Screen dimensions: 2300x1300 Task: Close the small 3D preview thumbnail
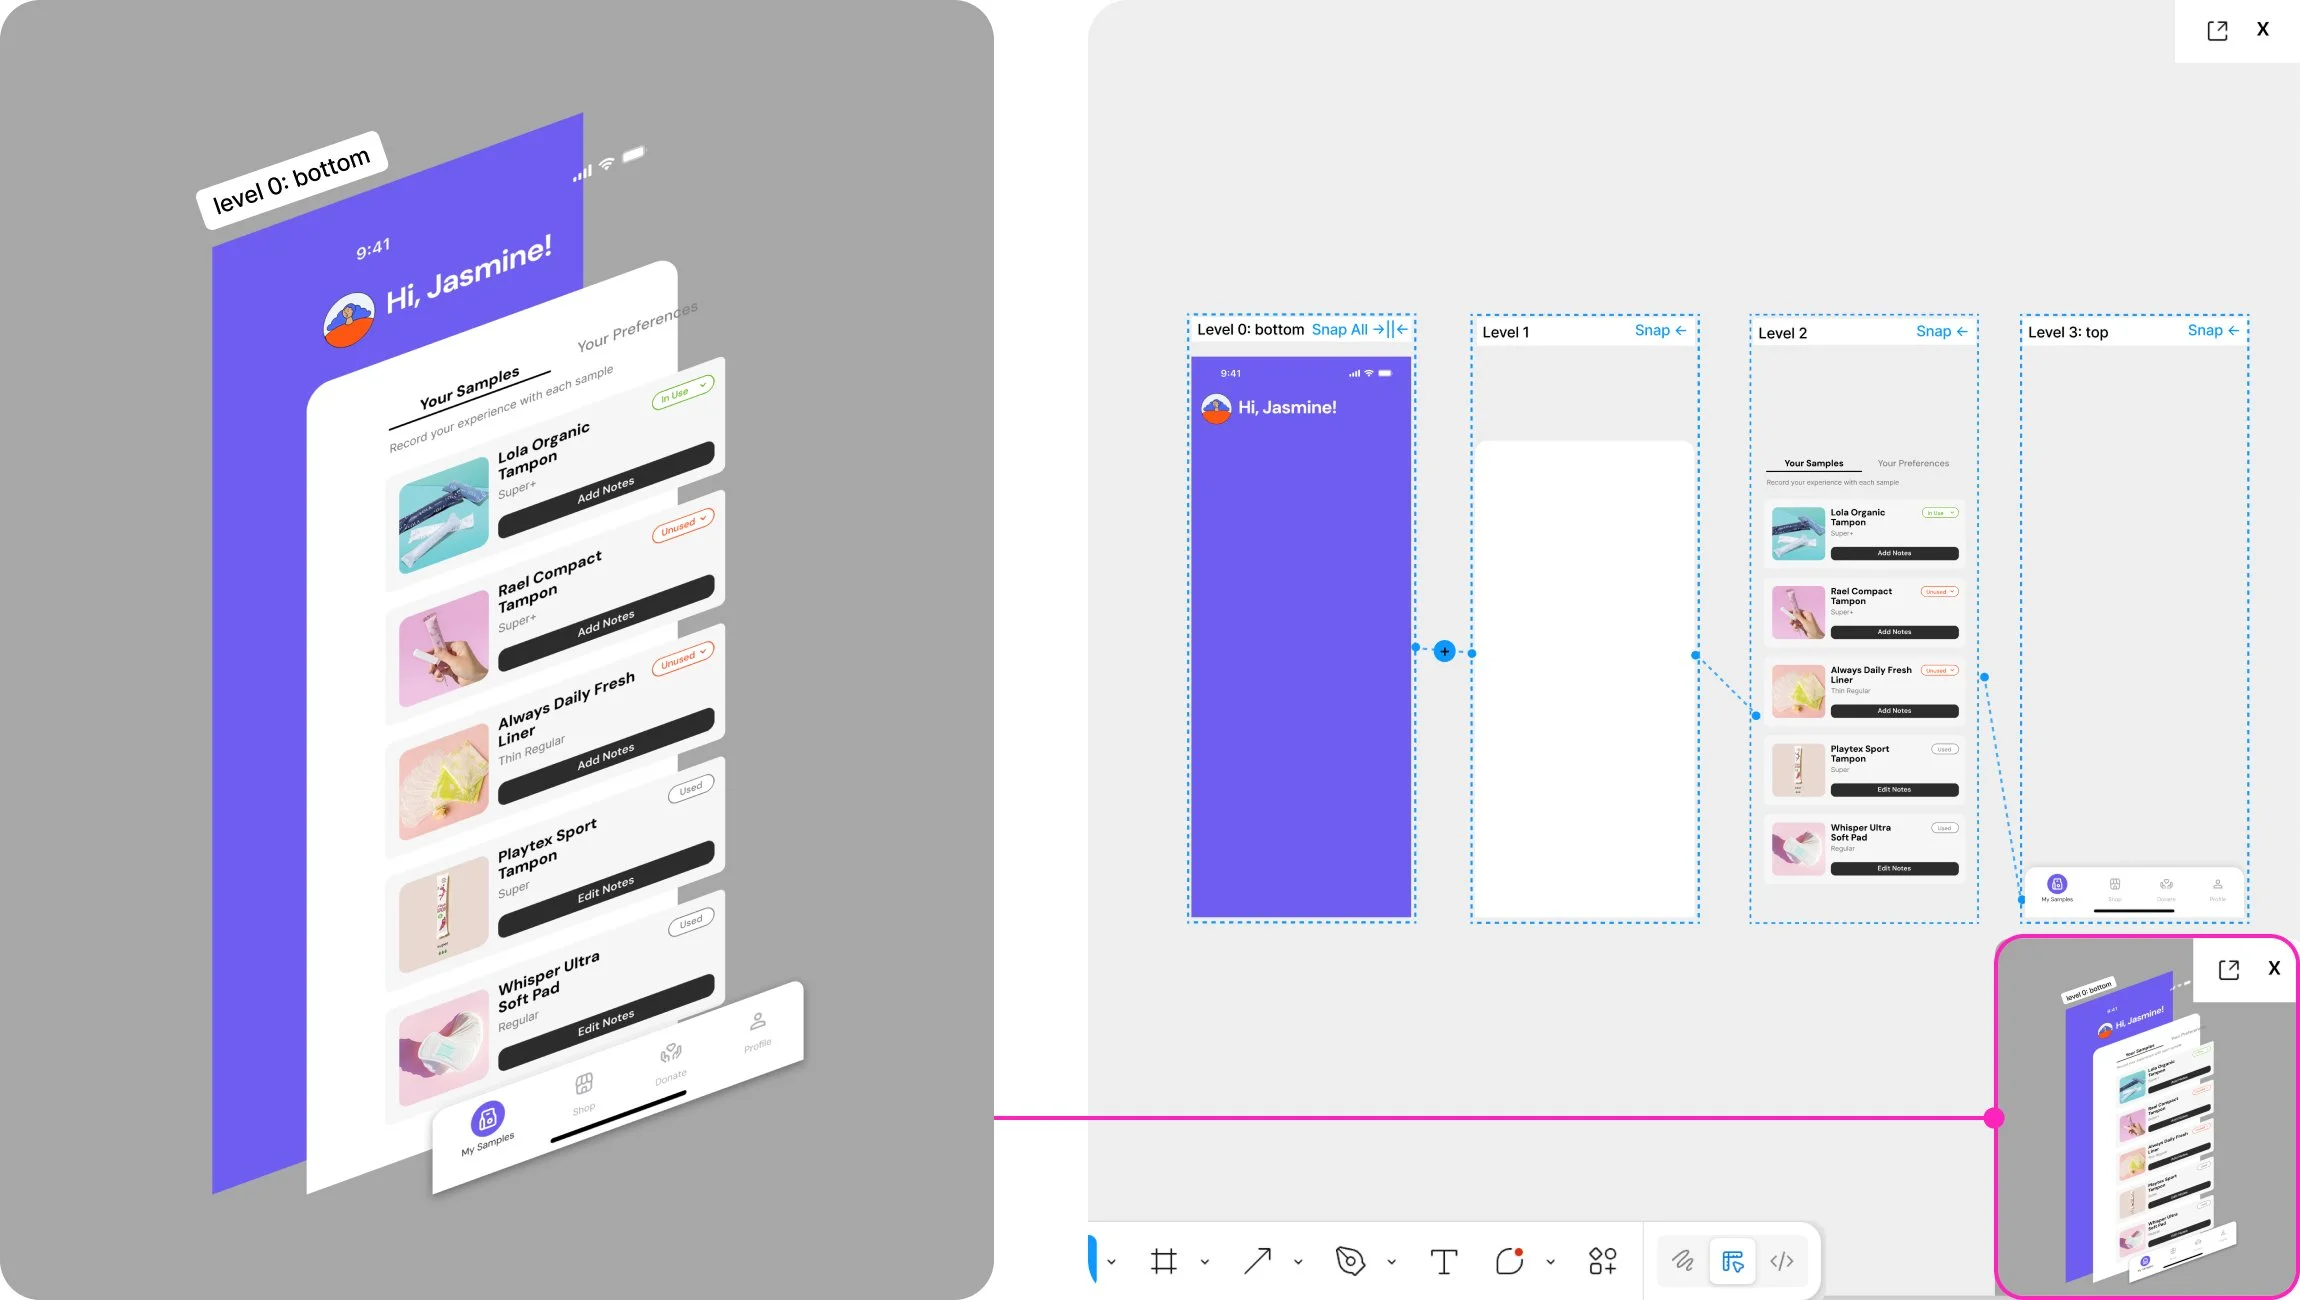pyautogui.click(x=2274, y=968)
